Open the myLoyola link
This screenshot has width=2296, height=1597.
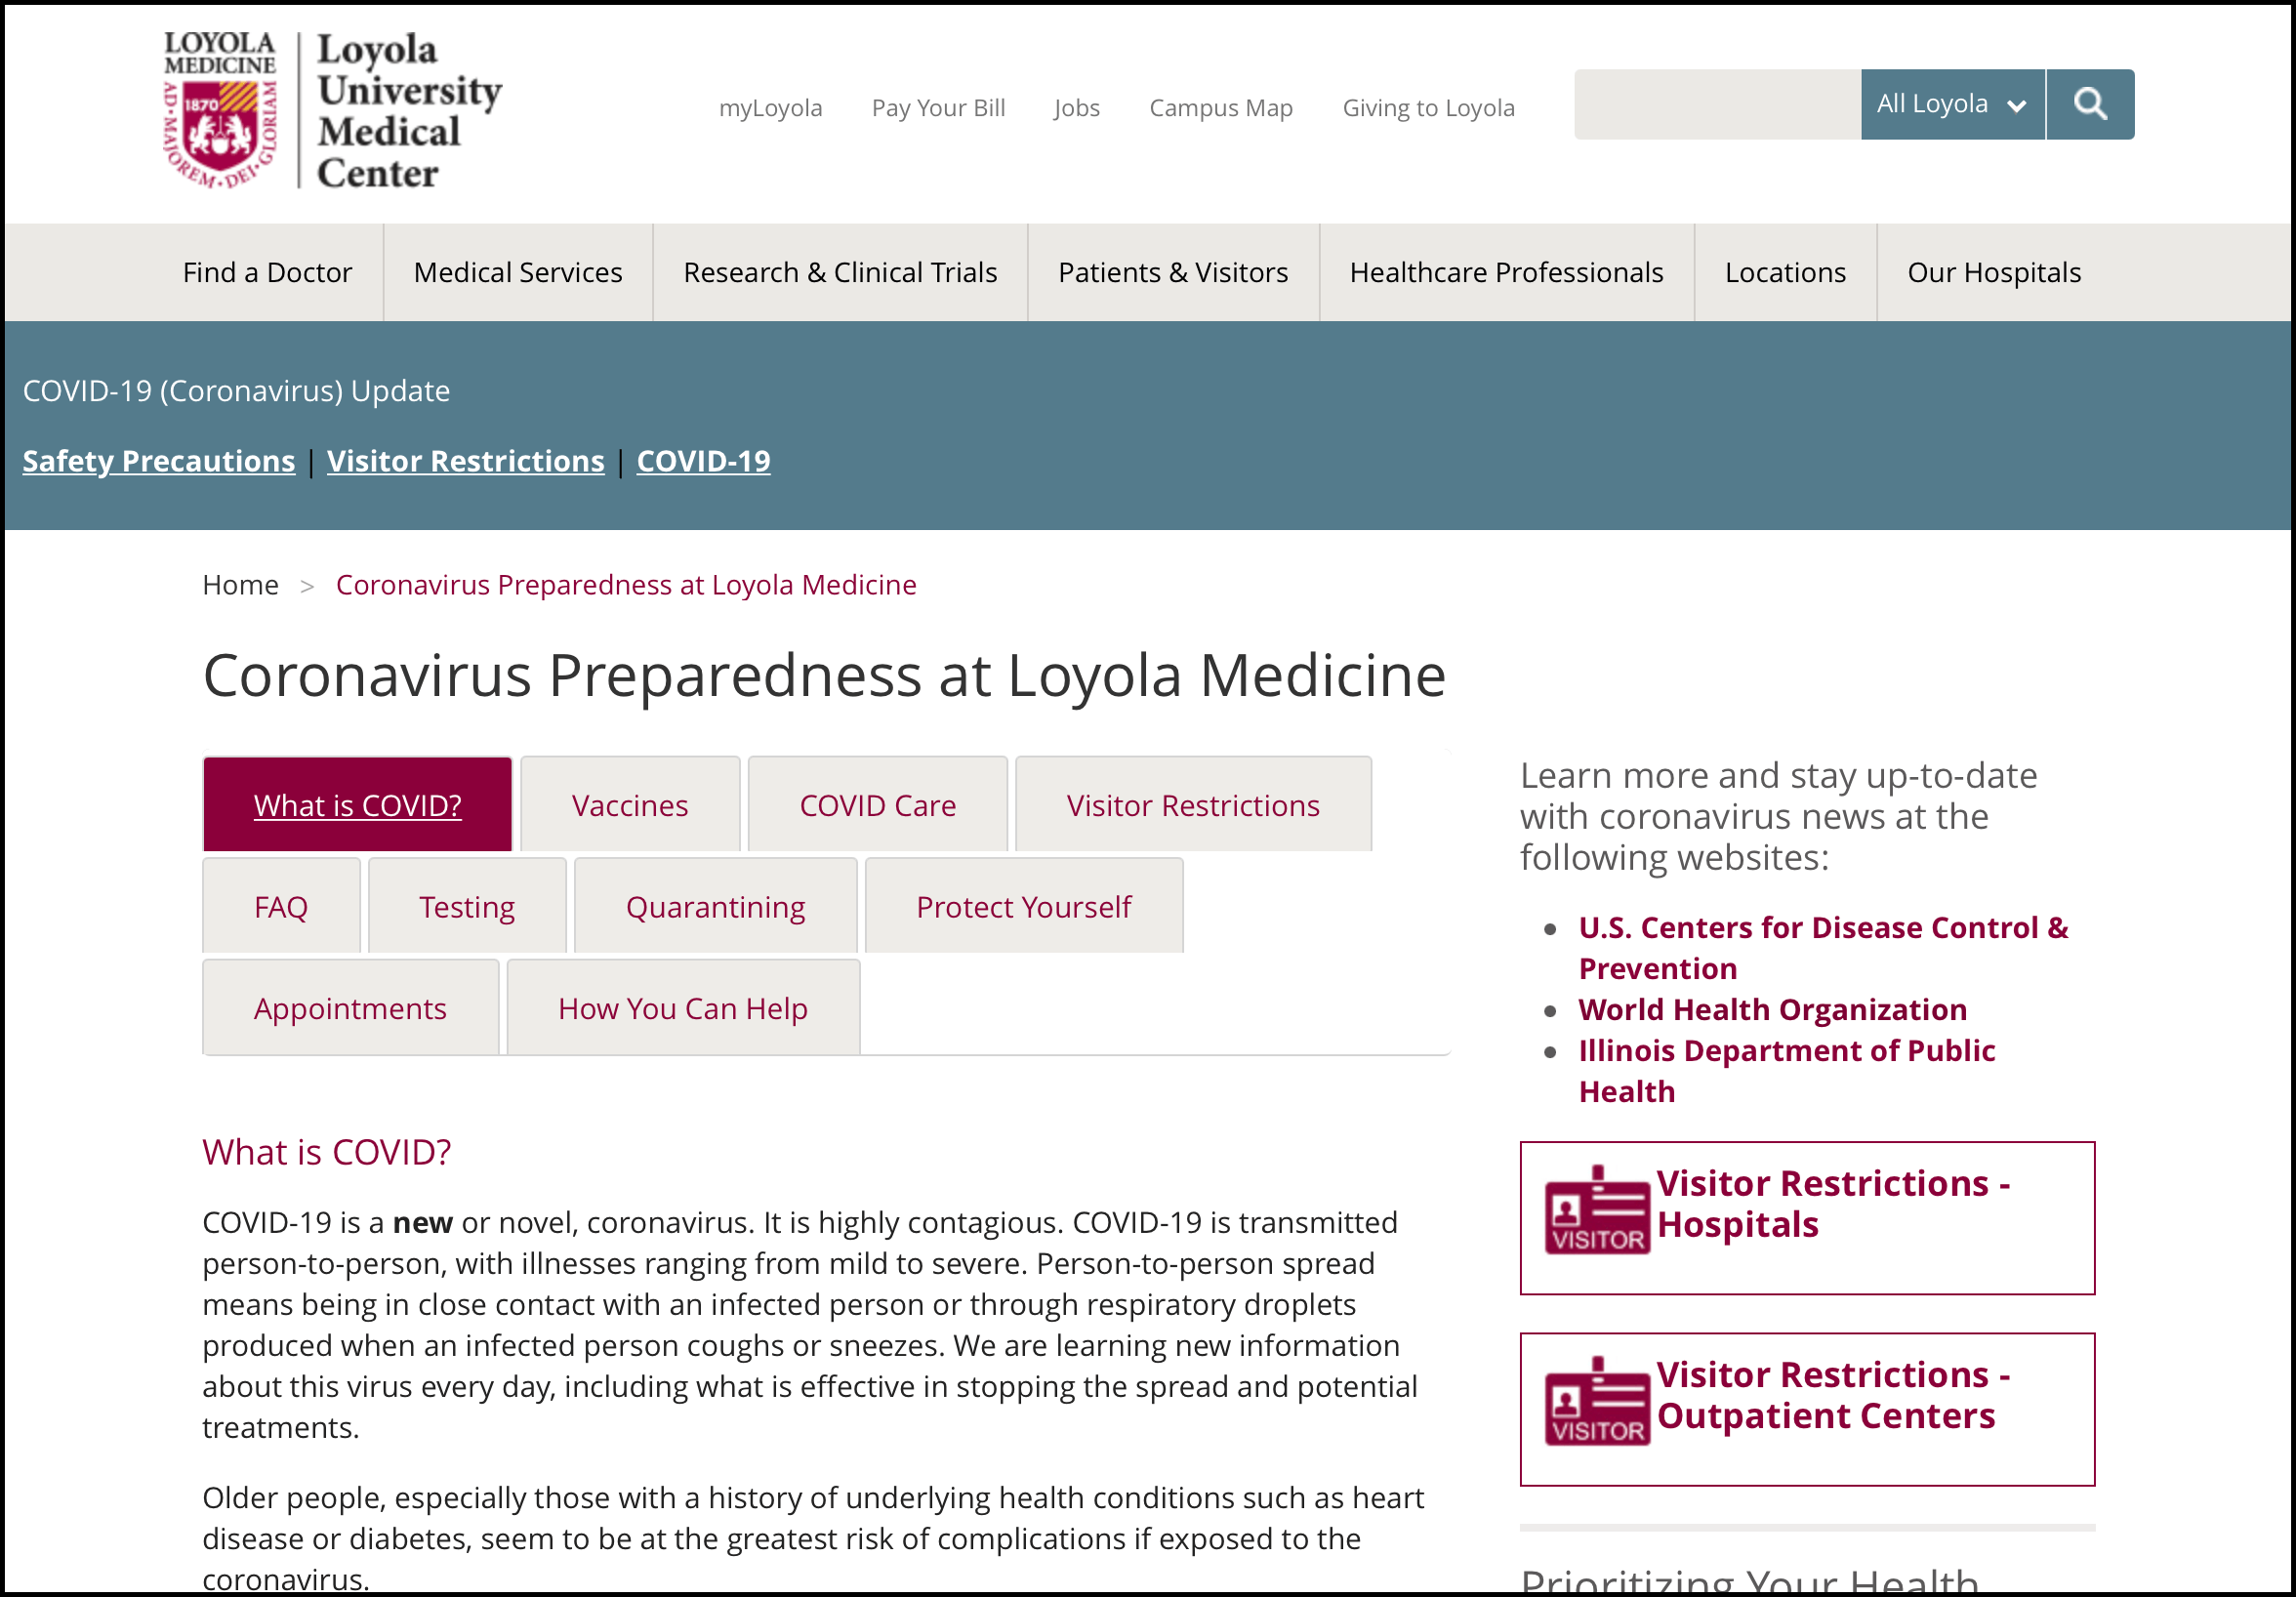(x=770, y=108)
